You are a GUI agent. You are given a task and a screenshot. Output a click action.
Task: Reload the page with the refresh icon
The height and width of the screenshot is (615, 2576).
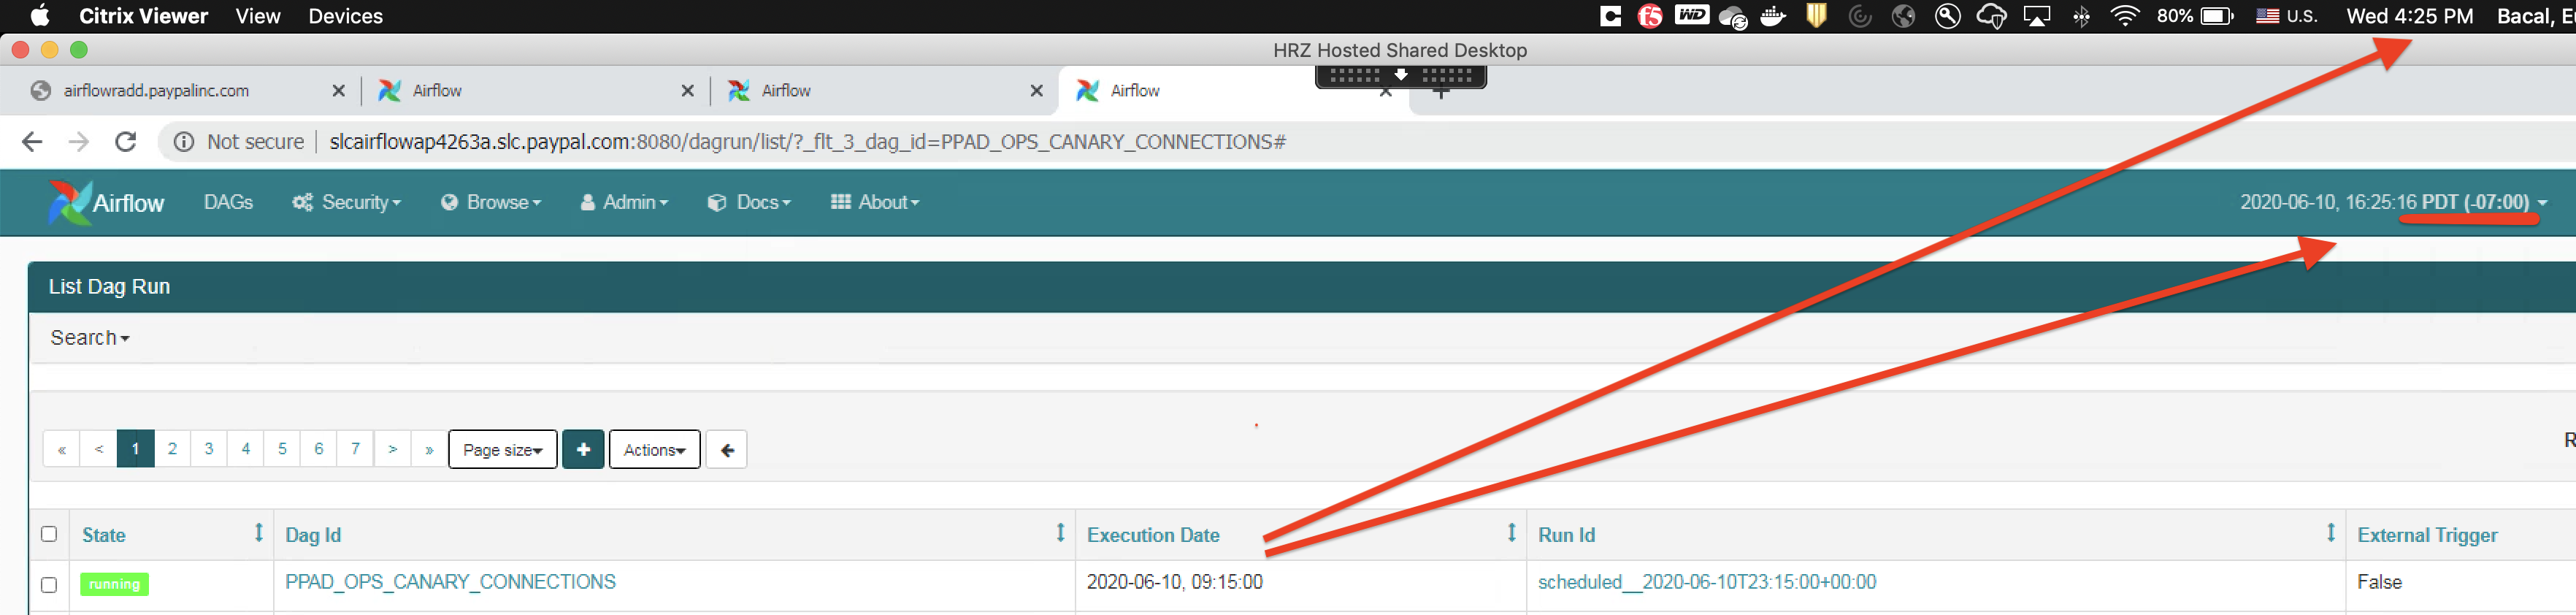point(125,142)
